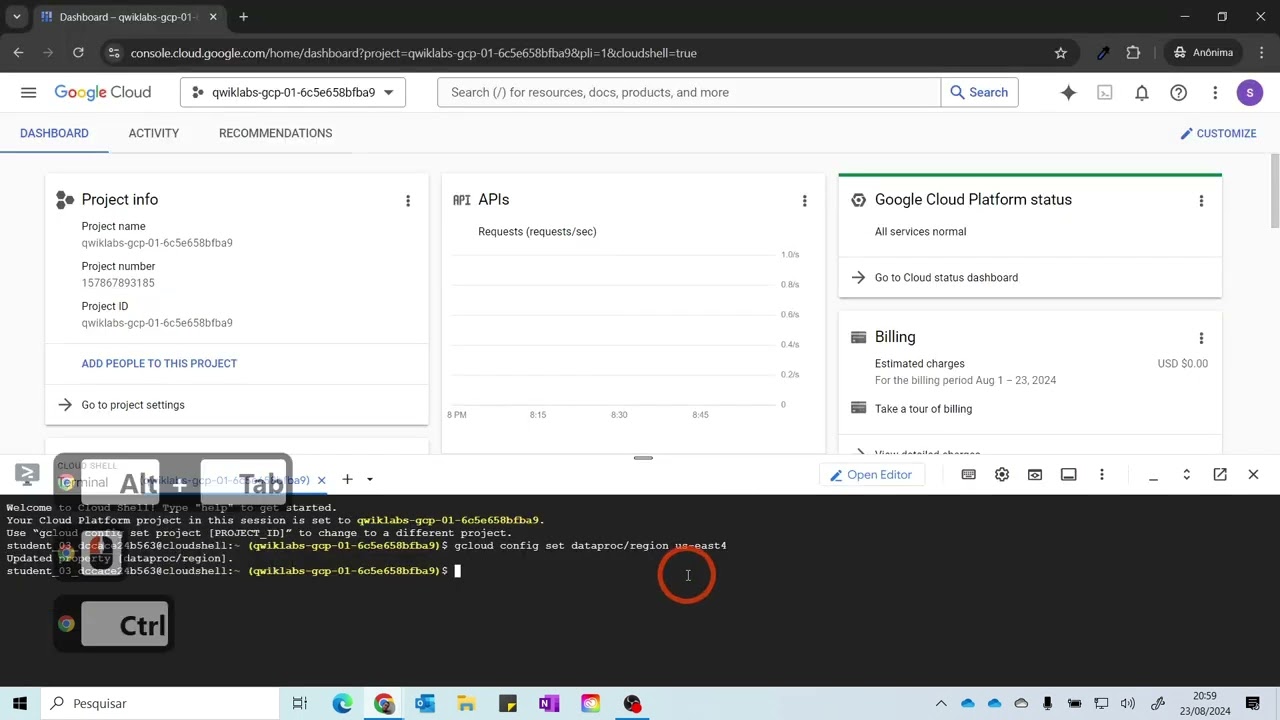Open the Windows Start menu
Image resolution: width=1280 pixels, height=720 pixels.
[19, 703]
